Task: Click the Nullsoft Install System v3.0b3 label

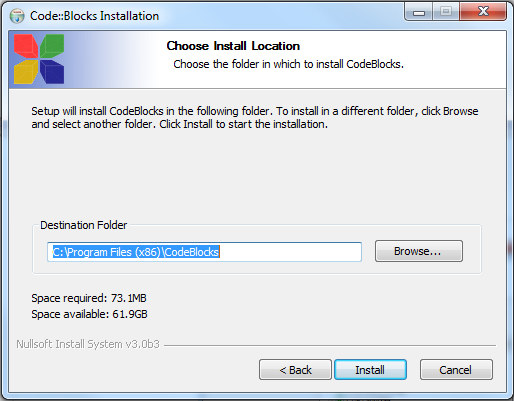Action: [88, 344]
